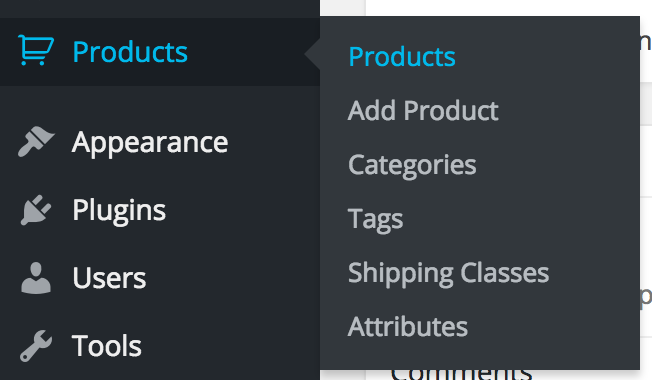The height and width of the screenshot is (380, 652).
Task: Click the Users person icon
Action: (36, 278)
